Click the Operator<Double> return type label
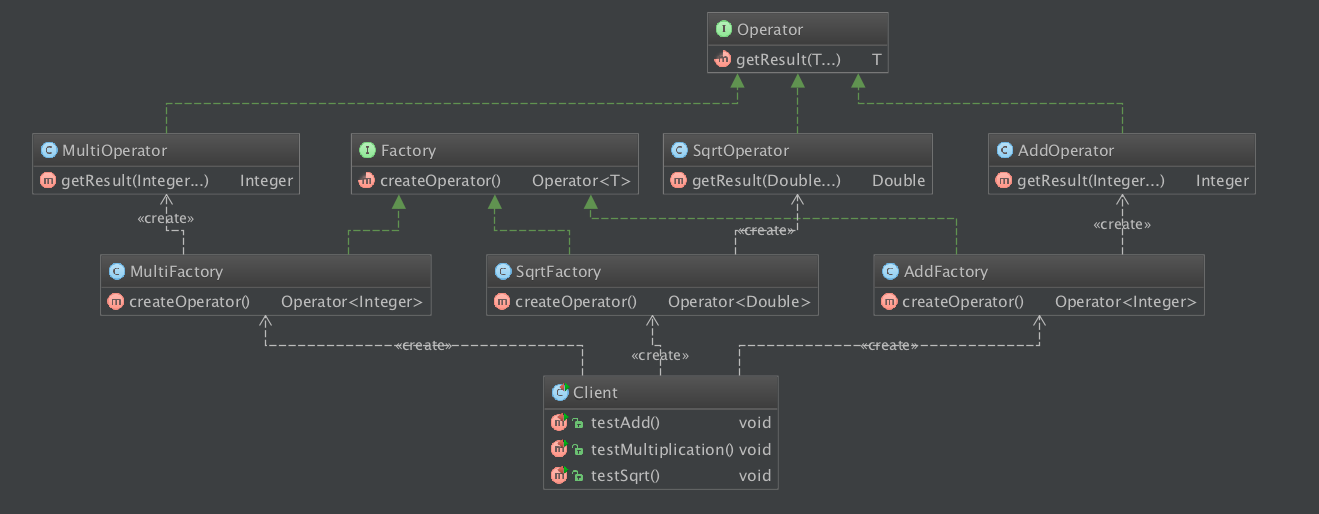The width and height of the screenshot is (1319, 514). pyautogui.click(x=738, y=301)
